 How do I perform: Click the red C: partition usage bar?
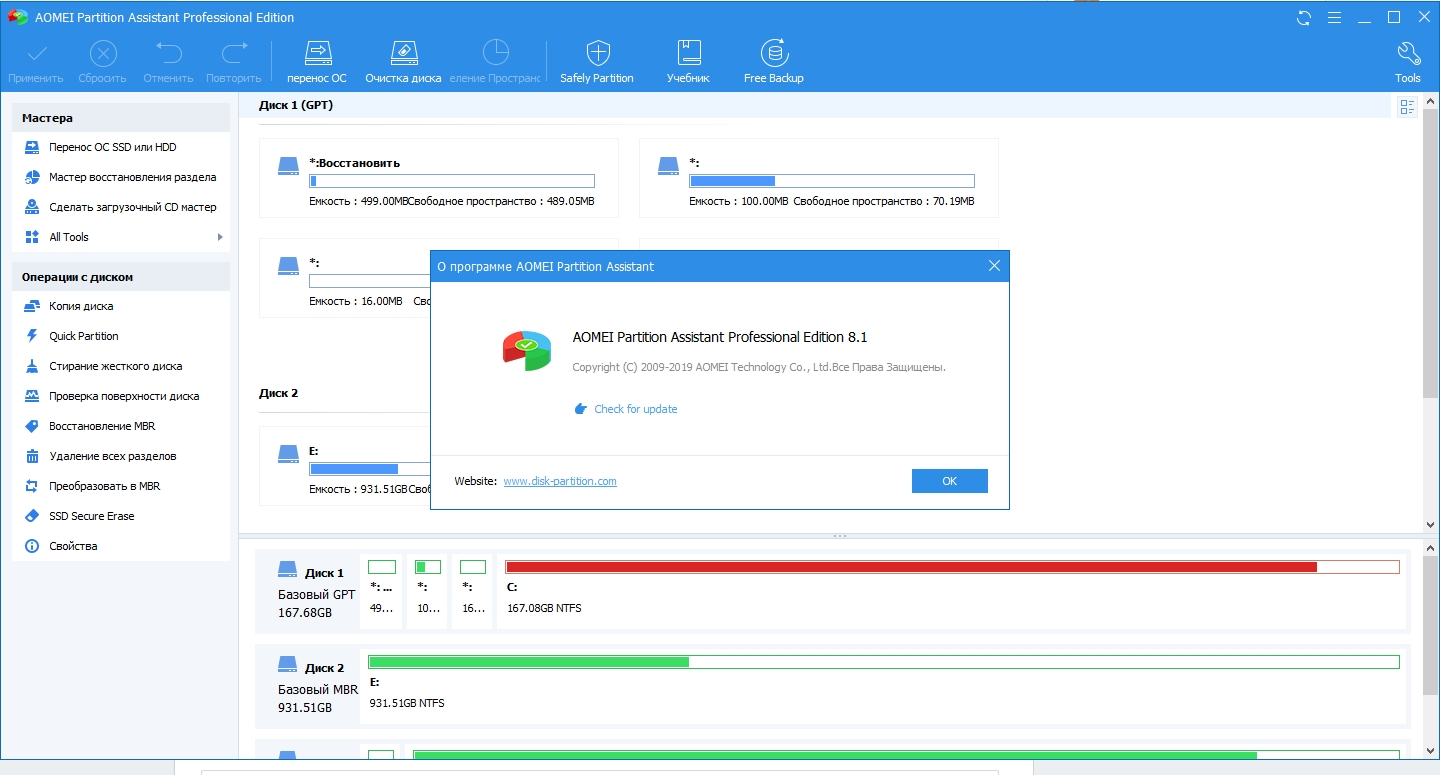[952, 567]
